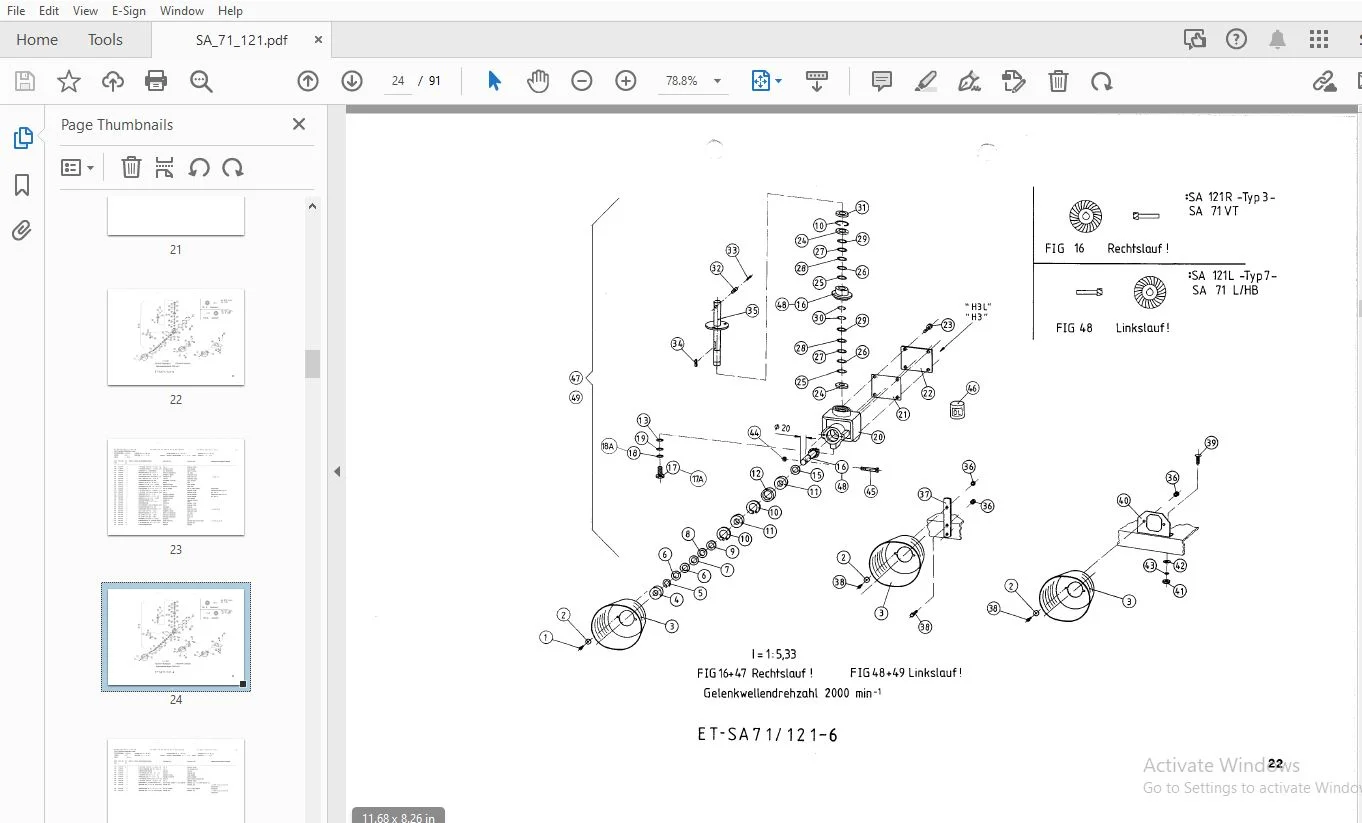Open the Window menu
1362x823 pixels.
coord(182,11)
